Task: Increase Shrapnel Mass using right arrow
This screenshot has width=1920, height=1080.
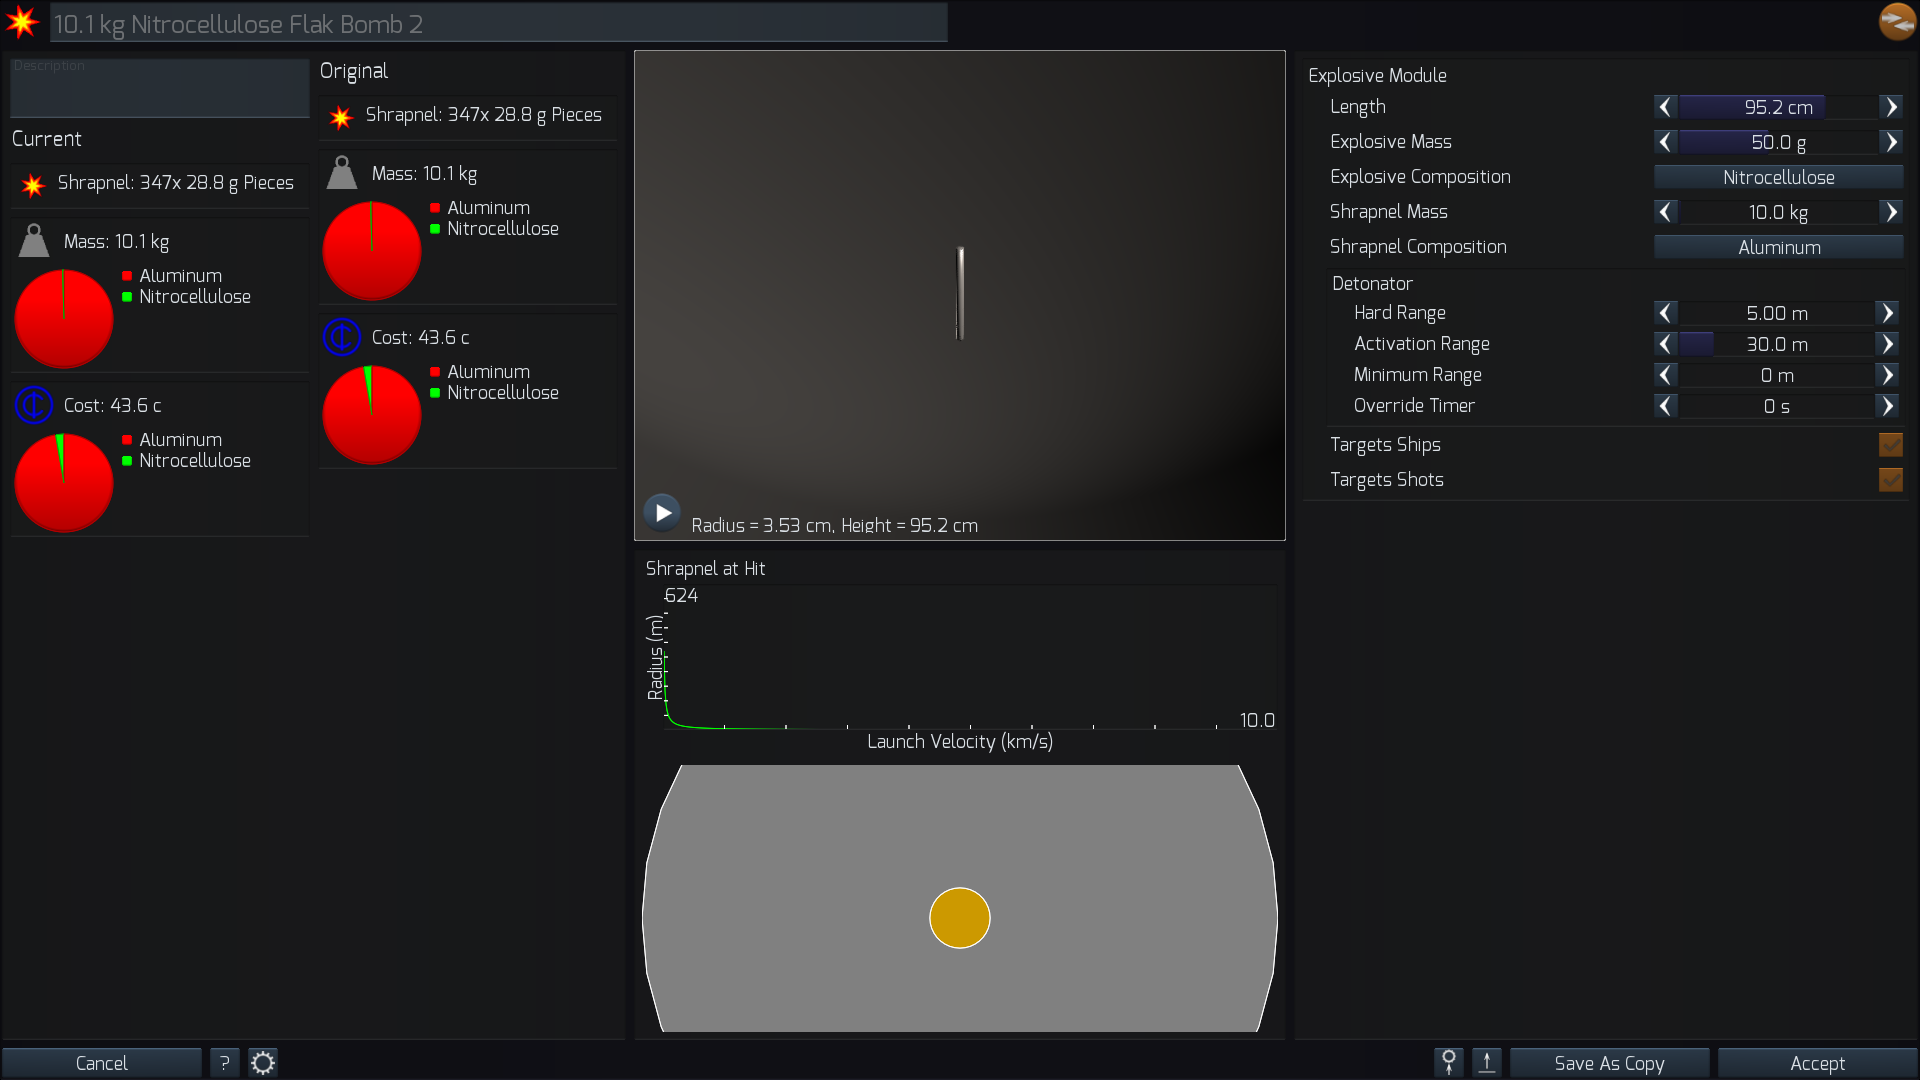Action: coord(1891,212)
